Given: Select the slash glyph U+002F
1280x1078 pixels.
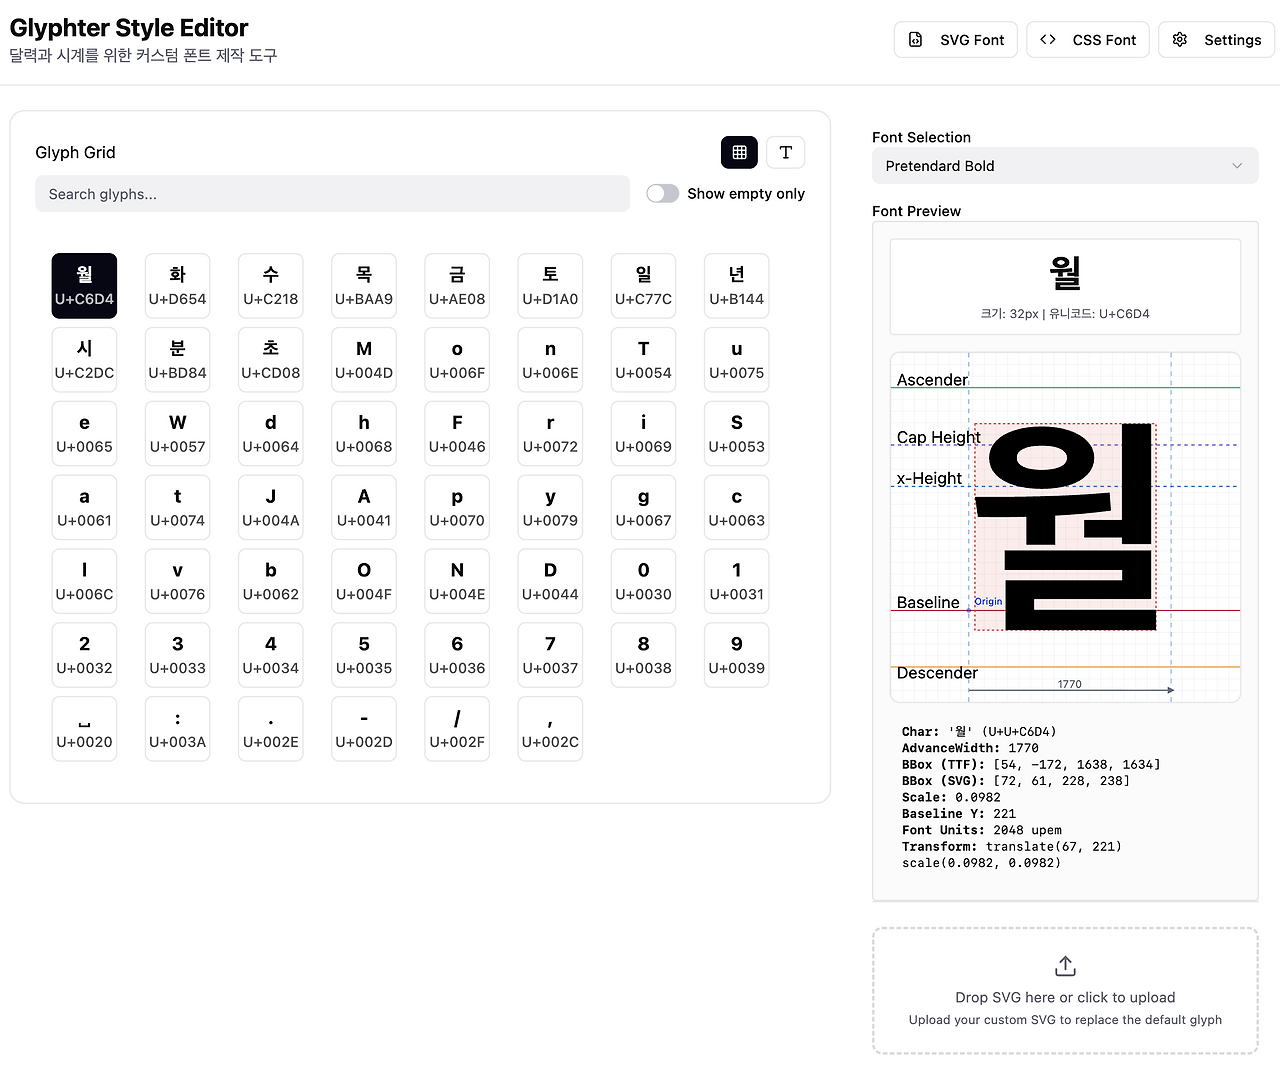Looking at the screenshot, I should tap(457, 728).
